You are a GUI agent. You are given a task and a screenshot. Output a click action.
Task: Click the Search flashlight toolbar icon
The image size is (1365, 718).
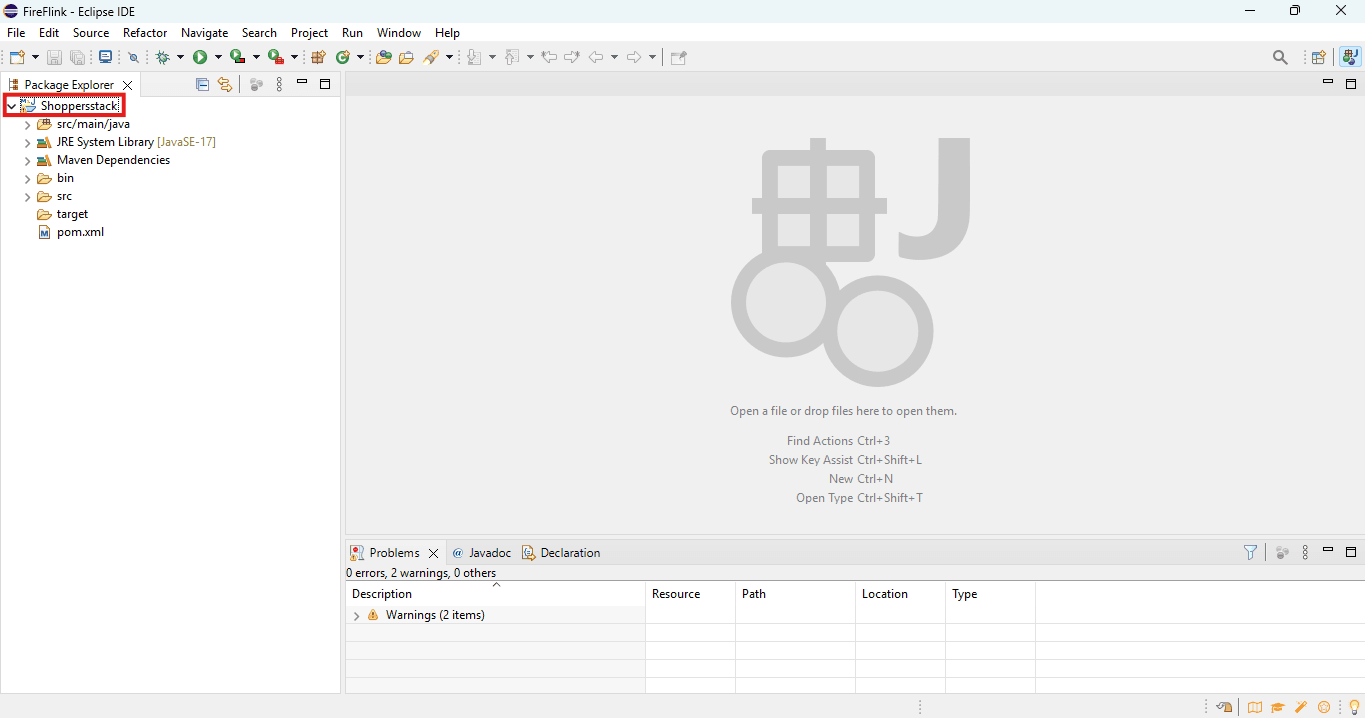[431, 57]
